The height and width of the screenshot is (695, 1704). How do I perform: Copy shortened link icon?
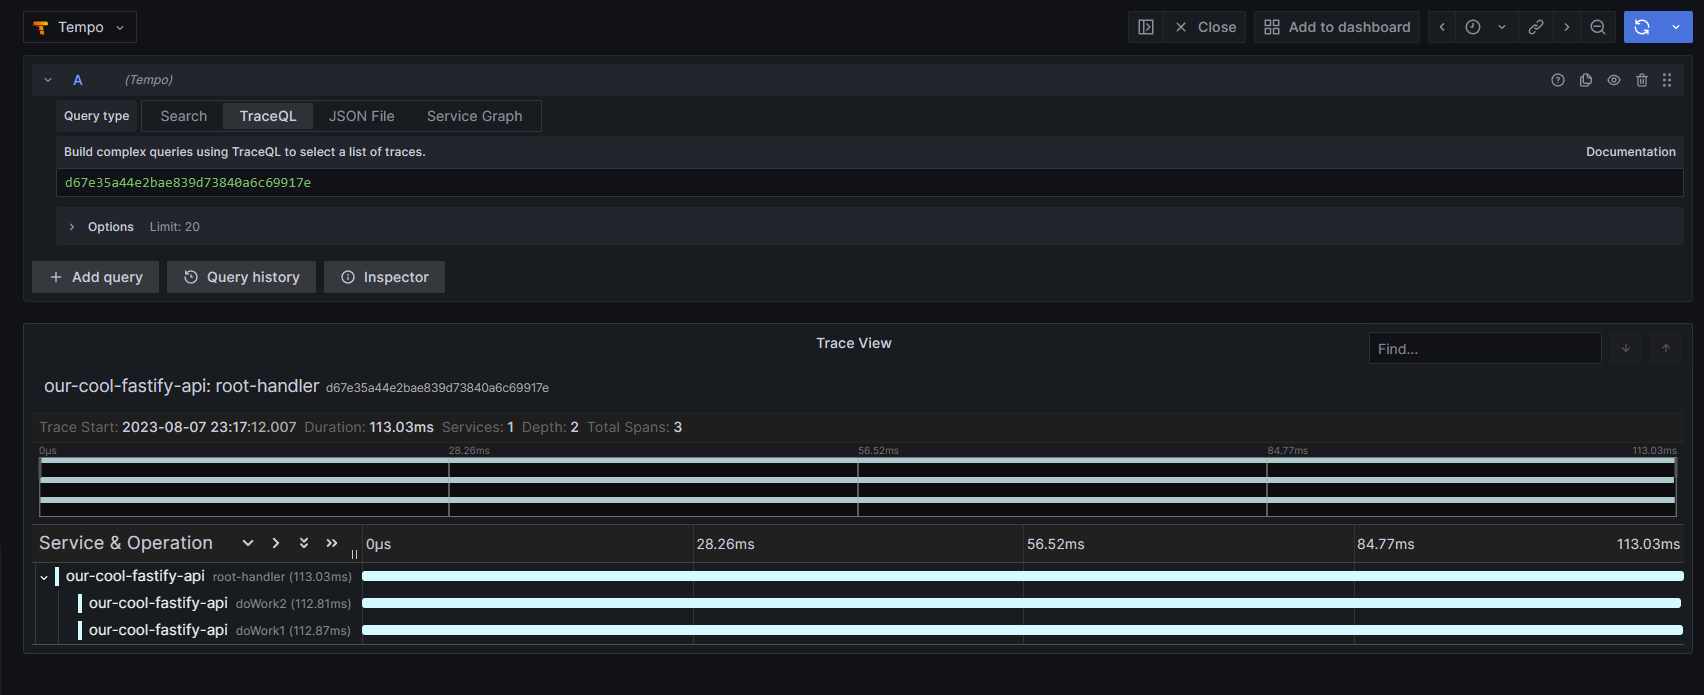1536,27
